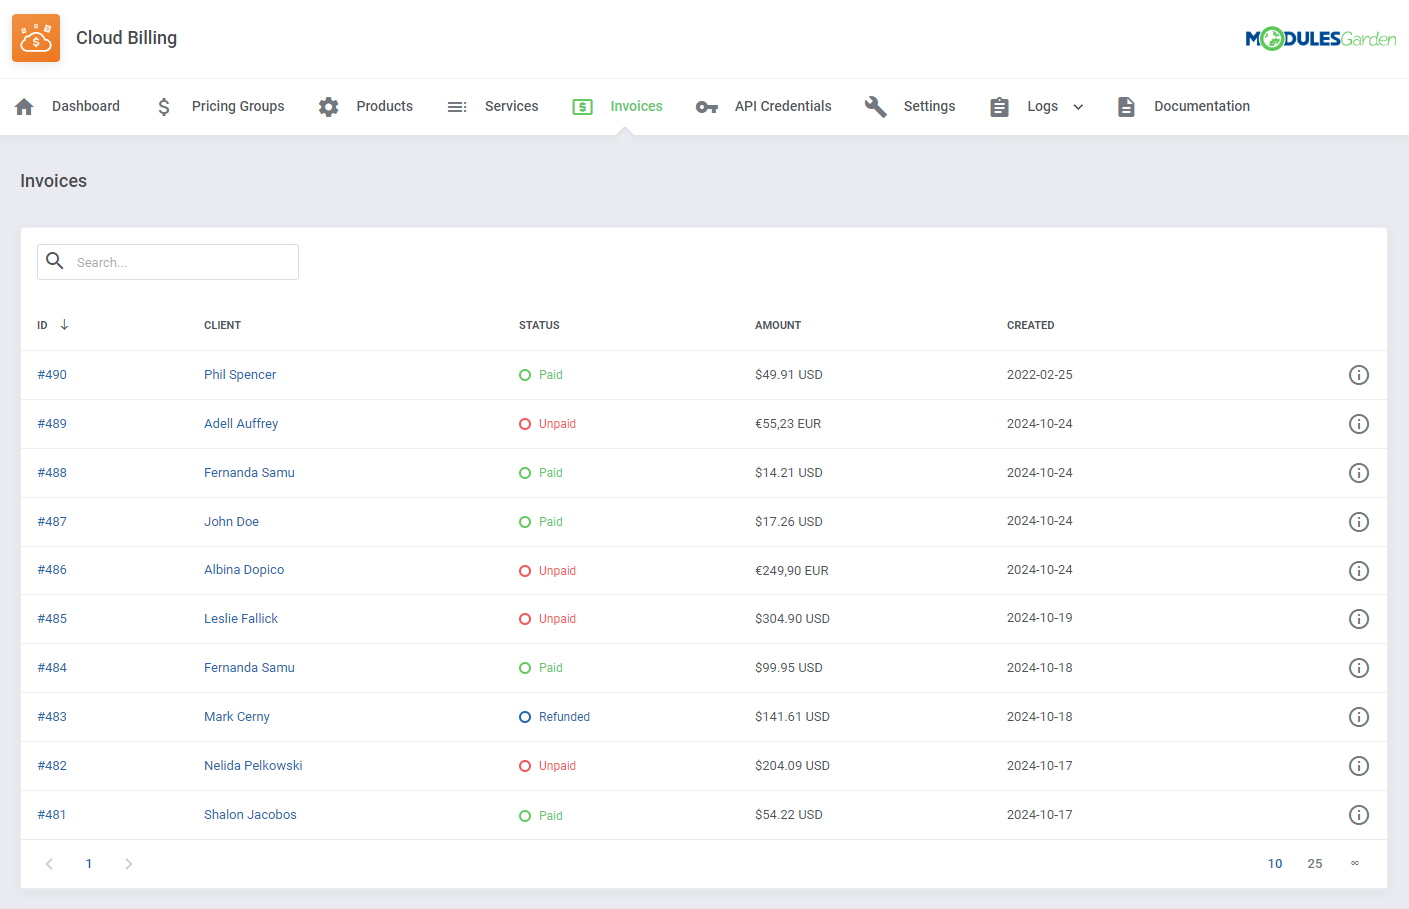Viewport: 1409px width, 909px height.
Task: Switch to the Services section
Action: [x=512, y=106]
